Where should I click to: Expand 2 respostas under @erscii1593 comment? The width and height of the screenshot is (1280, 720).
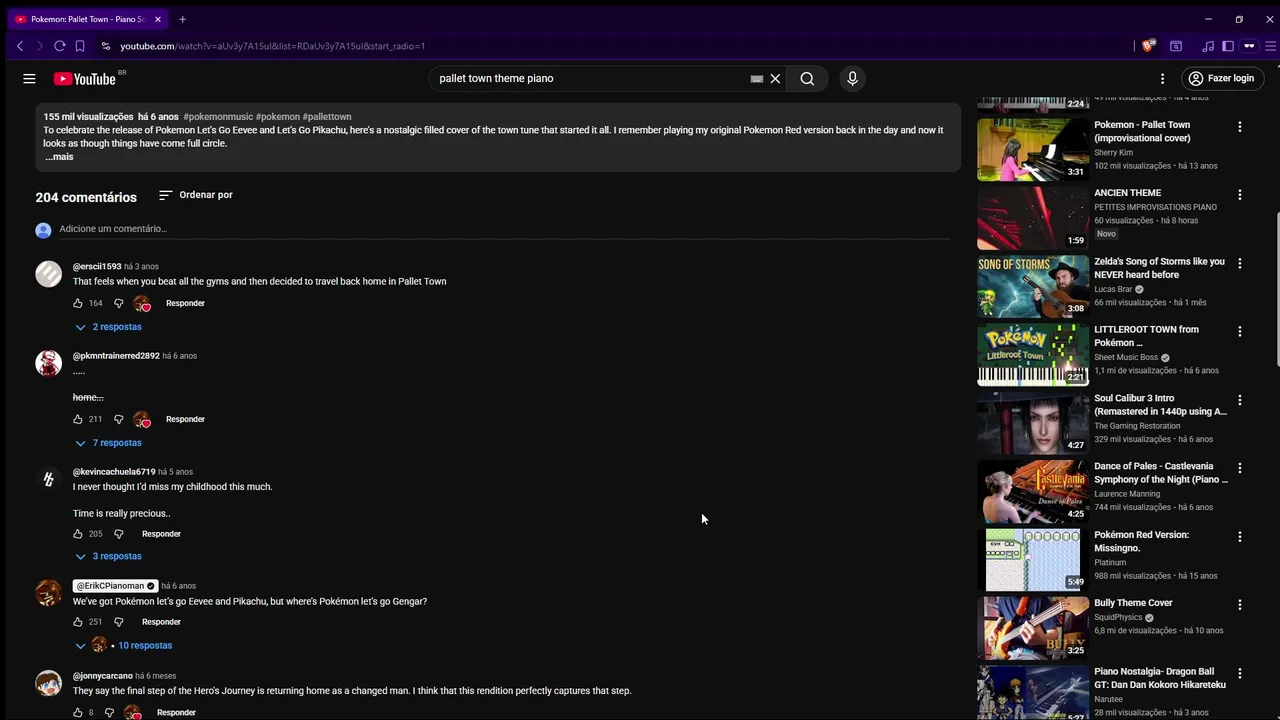tap(108, 327)
